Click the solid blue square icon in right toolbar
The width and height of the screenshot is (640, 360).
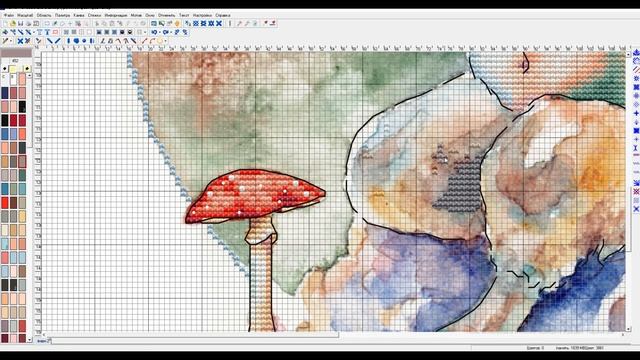[x=636, y=131]
